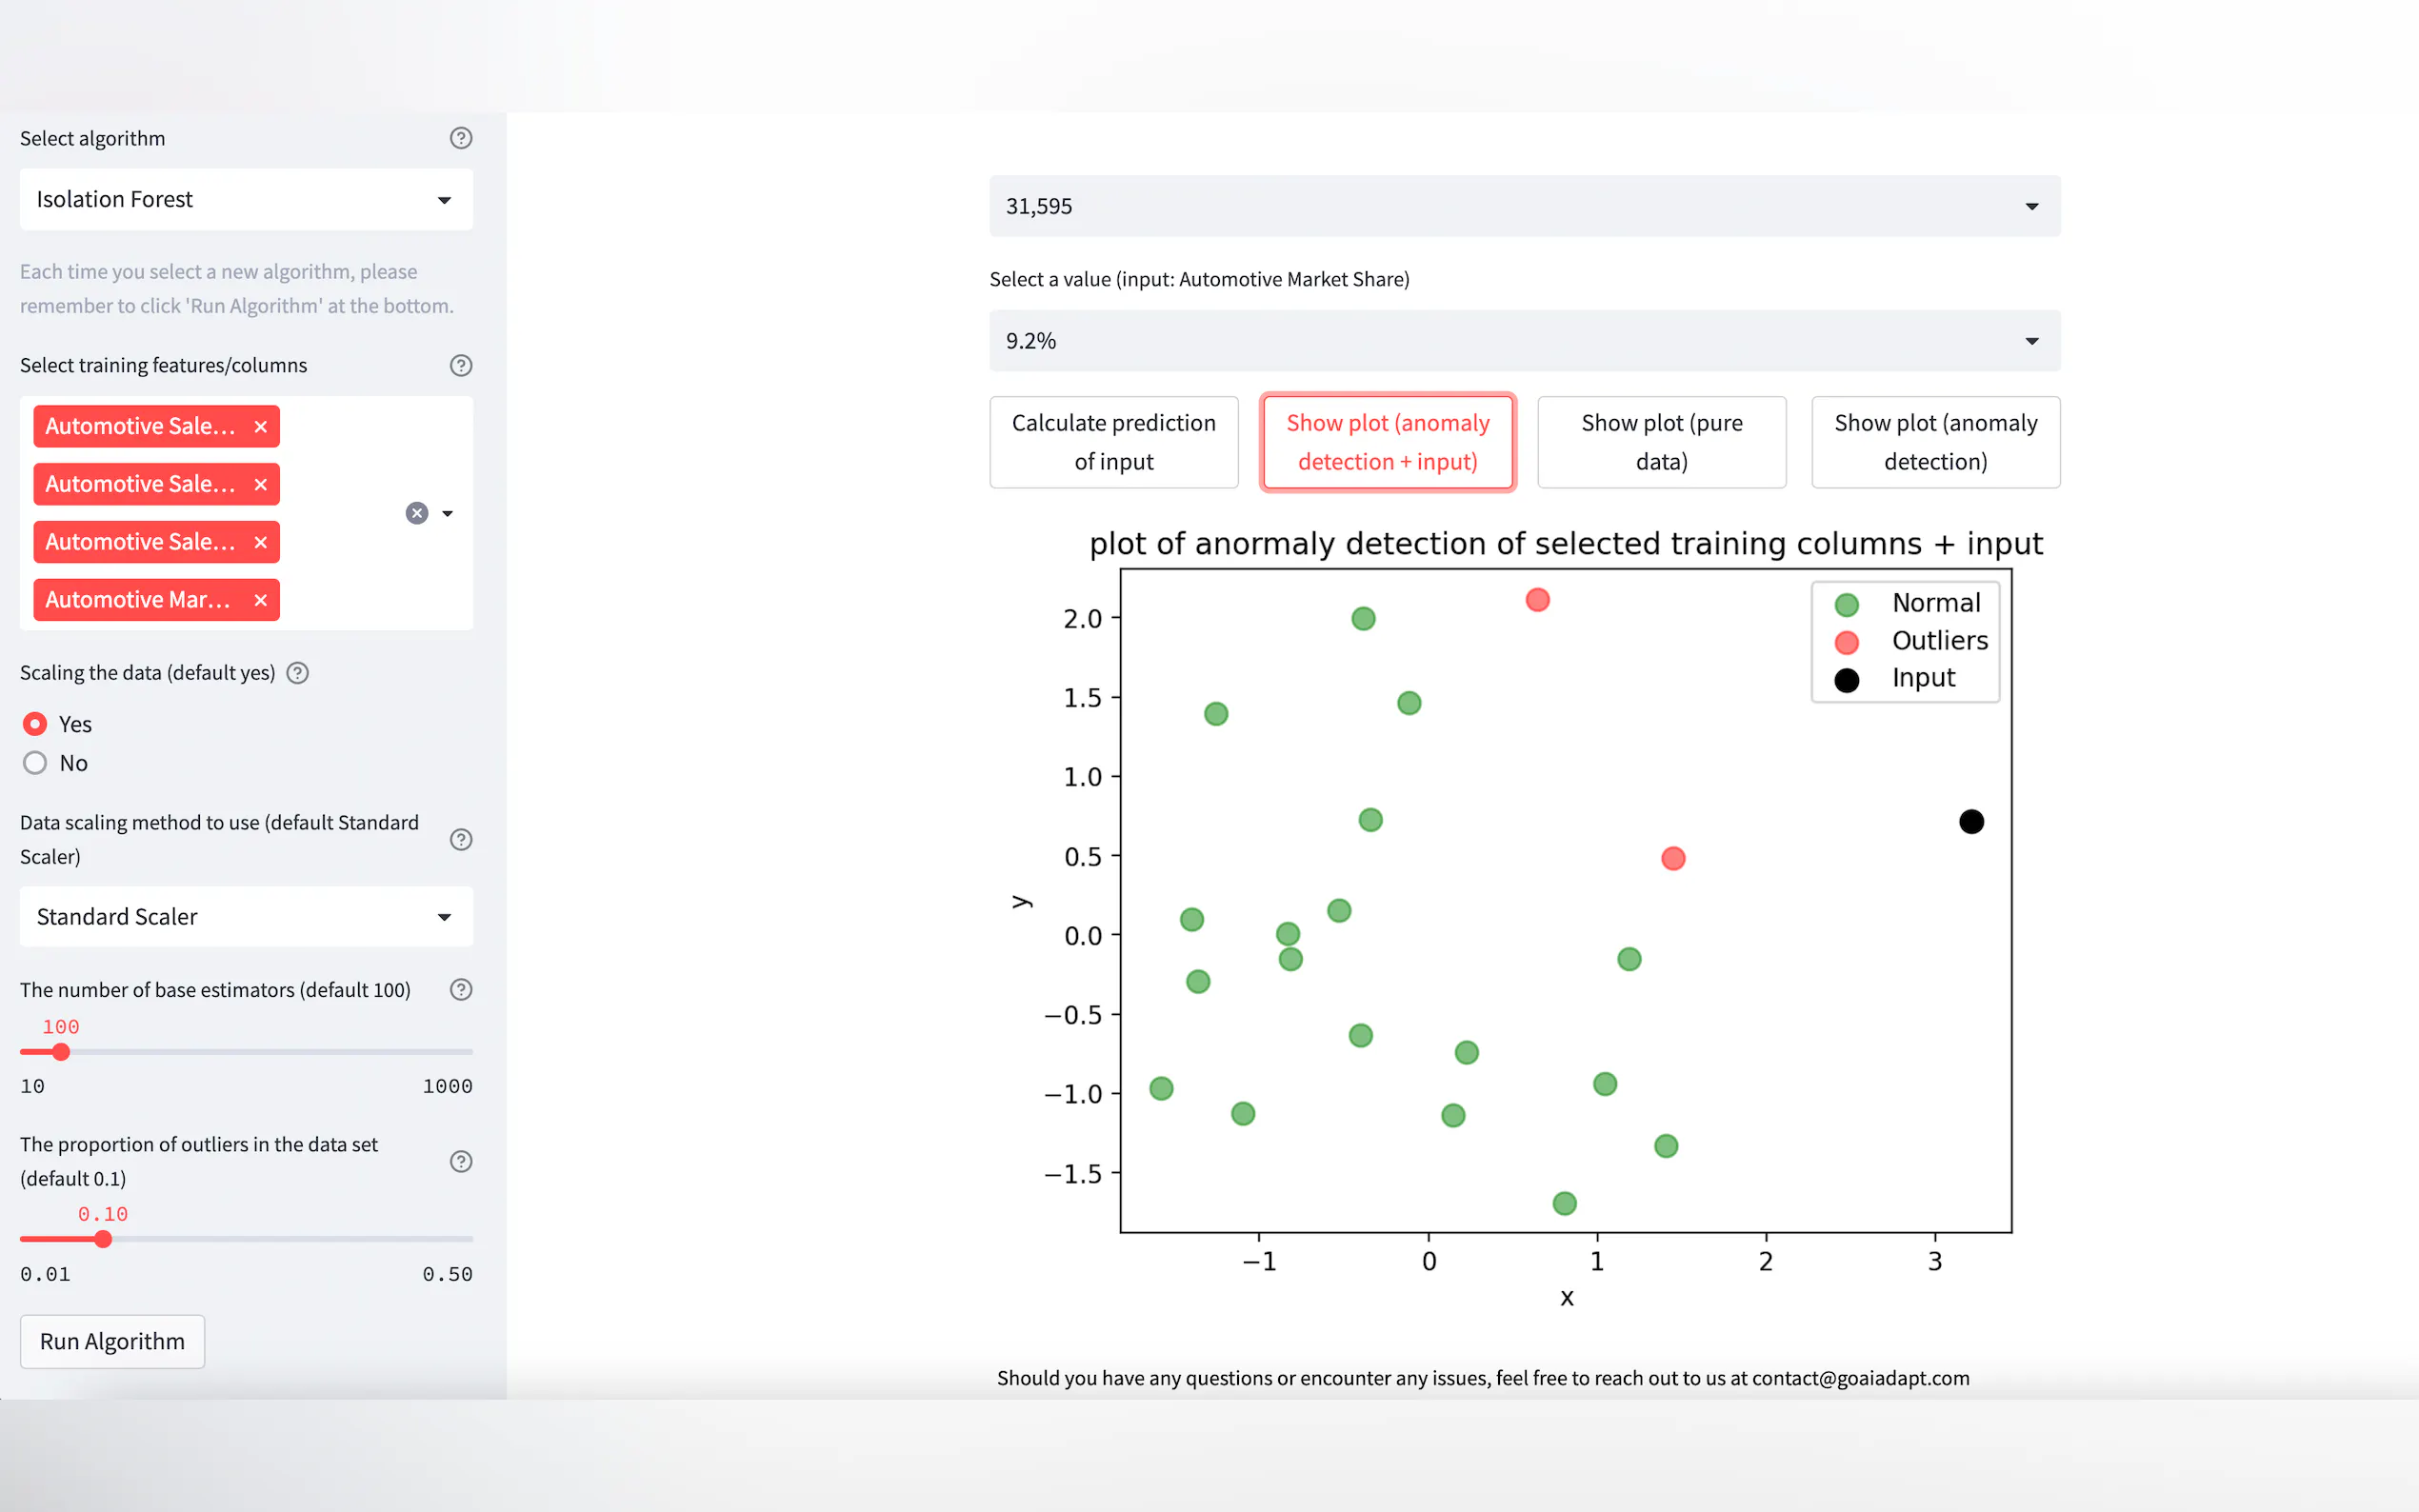The image size is (2419, 1512).
Task: Click Calculate prediction of input button
Action: point(1113,442)
